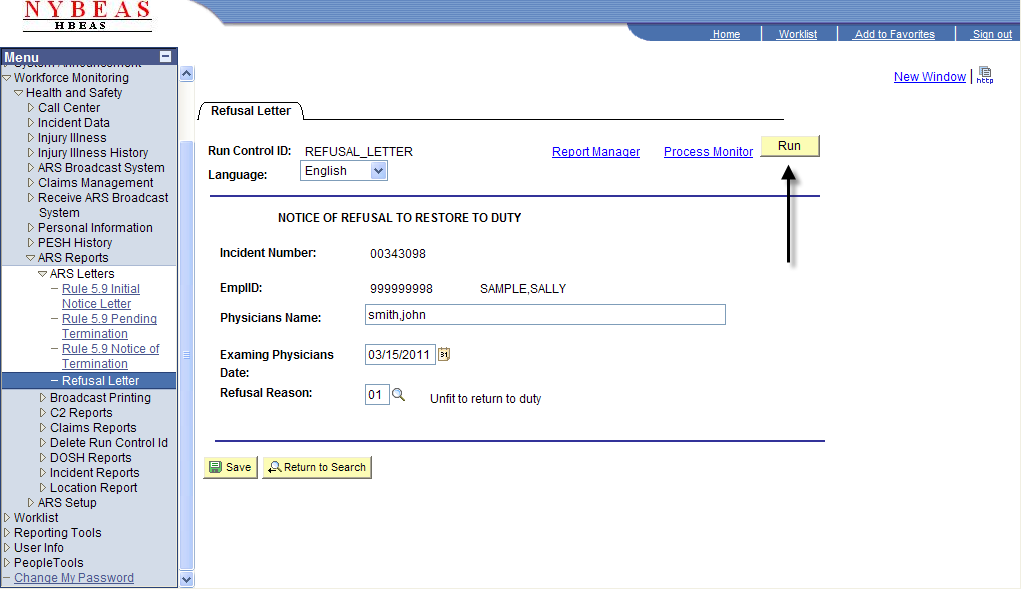Screen dimensions: 1021x589
Task: Open page in New Window
Action: pos(930,77)
